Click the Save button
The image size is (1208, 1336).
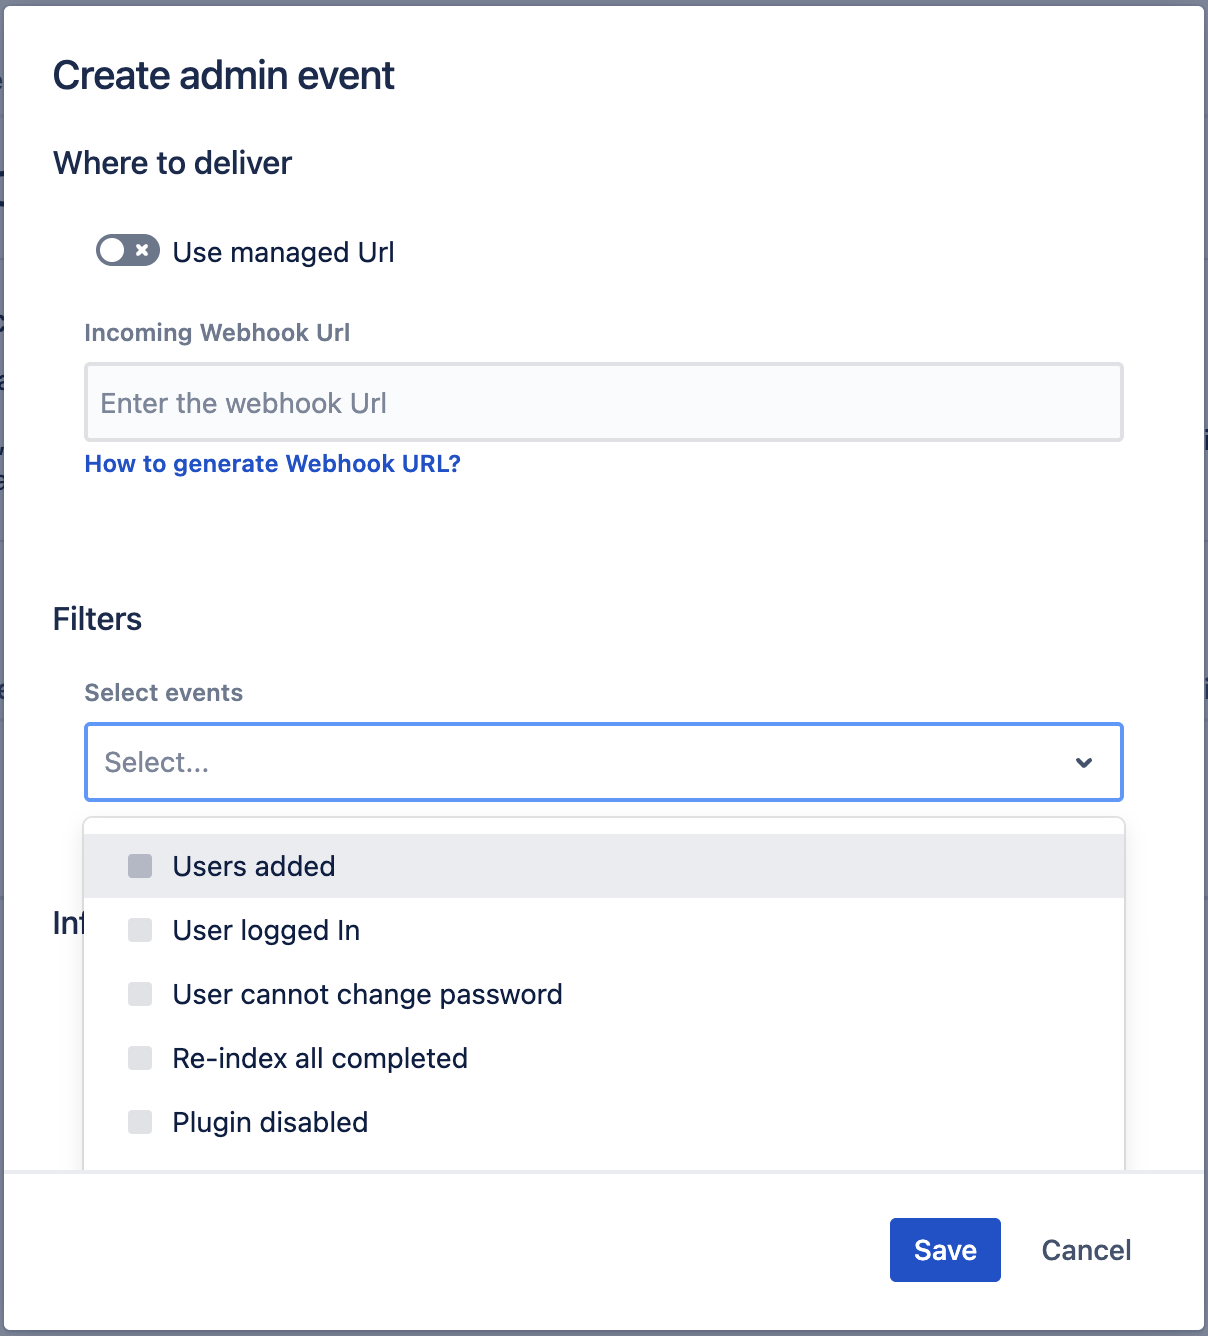(x=945, y=1250)
